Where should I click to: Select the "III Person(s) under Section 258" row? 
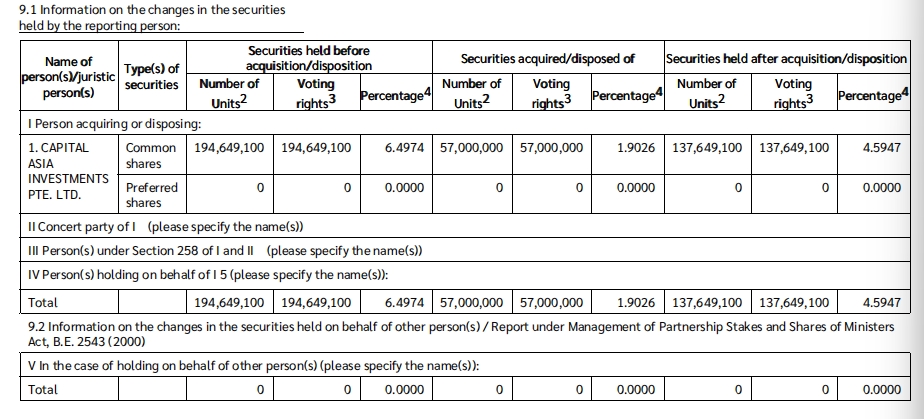pyautogui.click(x=225, y=250)
